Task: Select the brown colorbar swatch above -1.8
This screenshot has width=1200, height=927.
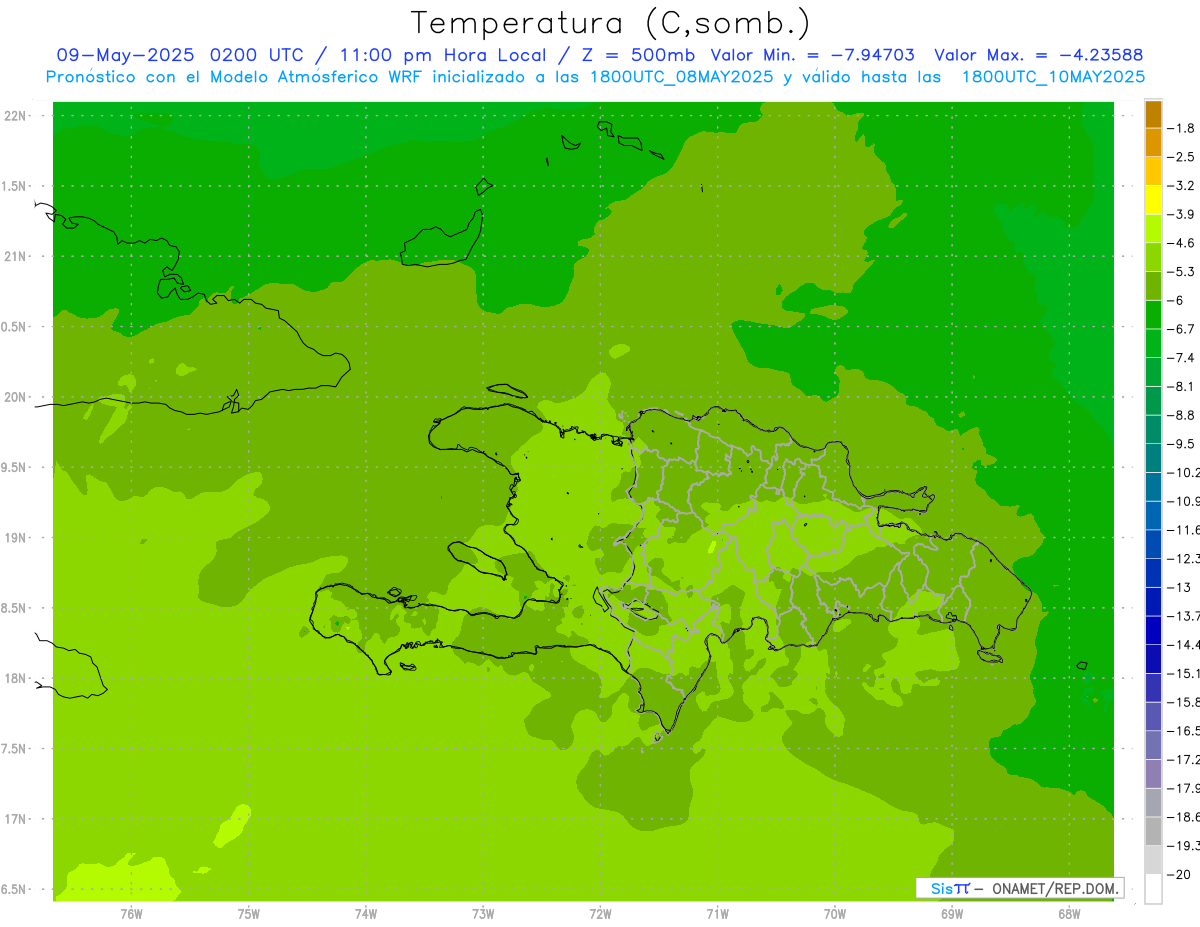Action: [x=1153, y=114]
